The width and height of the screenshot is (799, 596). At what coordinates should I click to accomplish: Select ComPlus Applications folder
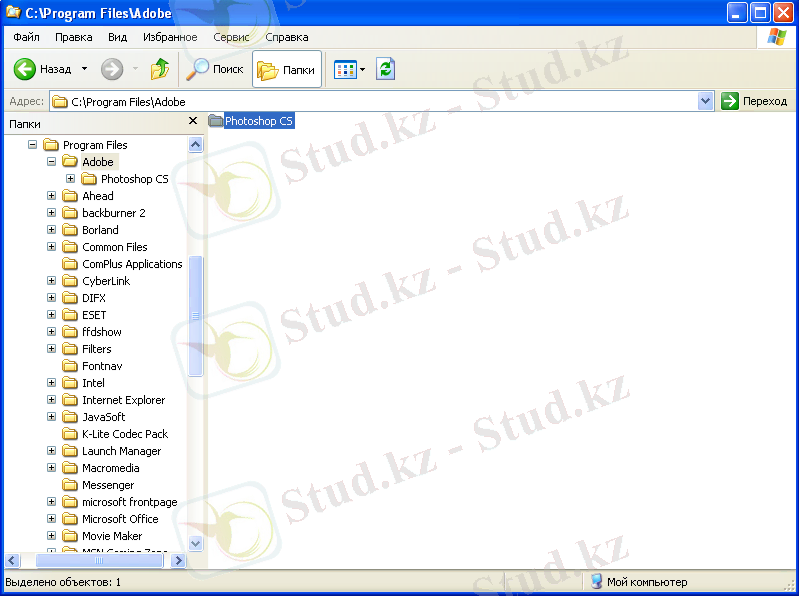coord(132,264)
